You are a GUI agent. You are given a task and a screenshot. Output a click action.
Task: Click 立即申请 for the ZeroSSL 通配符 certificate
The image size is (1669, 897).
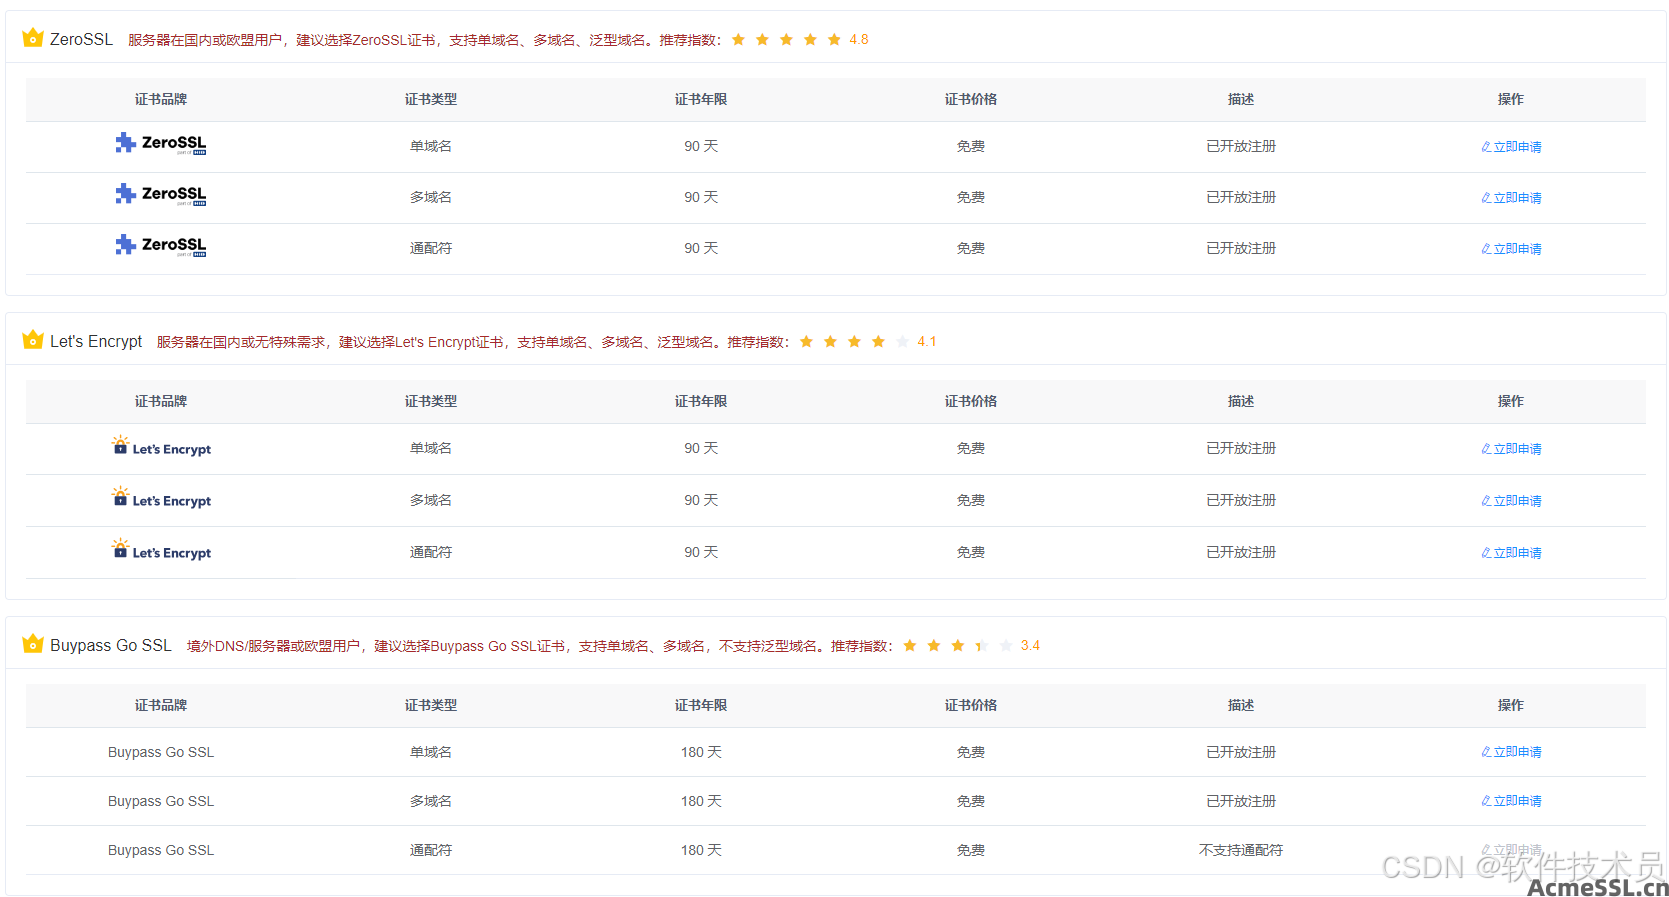pos(1511,249)
